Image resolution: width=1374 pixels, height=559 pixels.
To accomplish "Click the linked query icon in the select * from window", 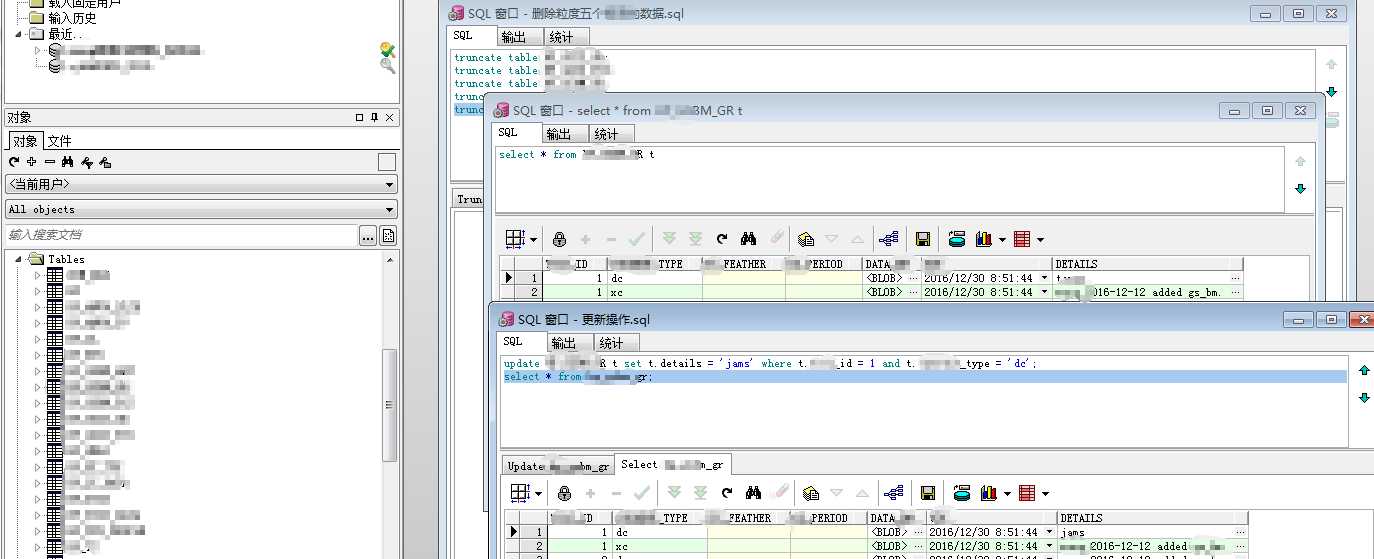I will coord(888,239).
